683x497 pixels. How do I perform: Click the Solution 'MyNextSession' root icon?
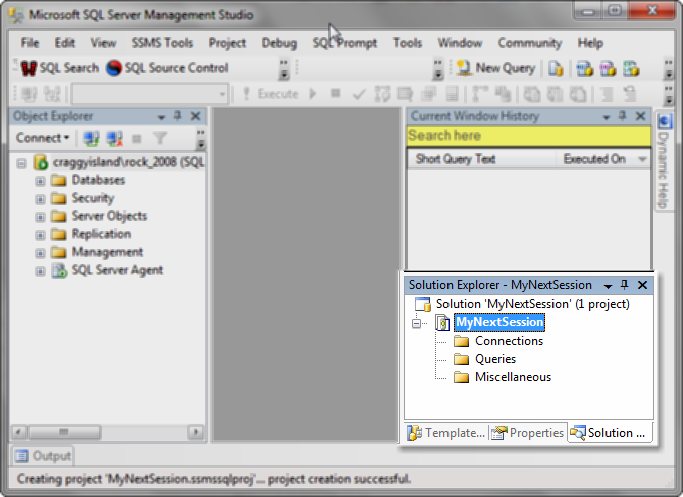pyautogui.click(x=422, y=304)
